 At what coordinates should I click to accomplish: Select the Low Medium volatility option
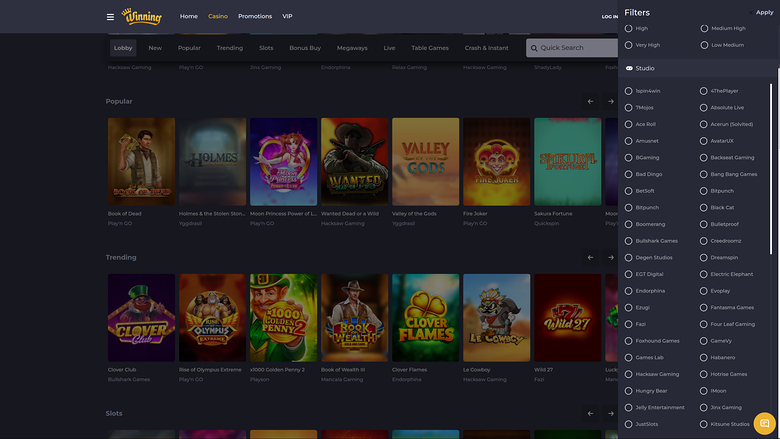704,45
